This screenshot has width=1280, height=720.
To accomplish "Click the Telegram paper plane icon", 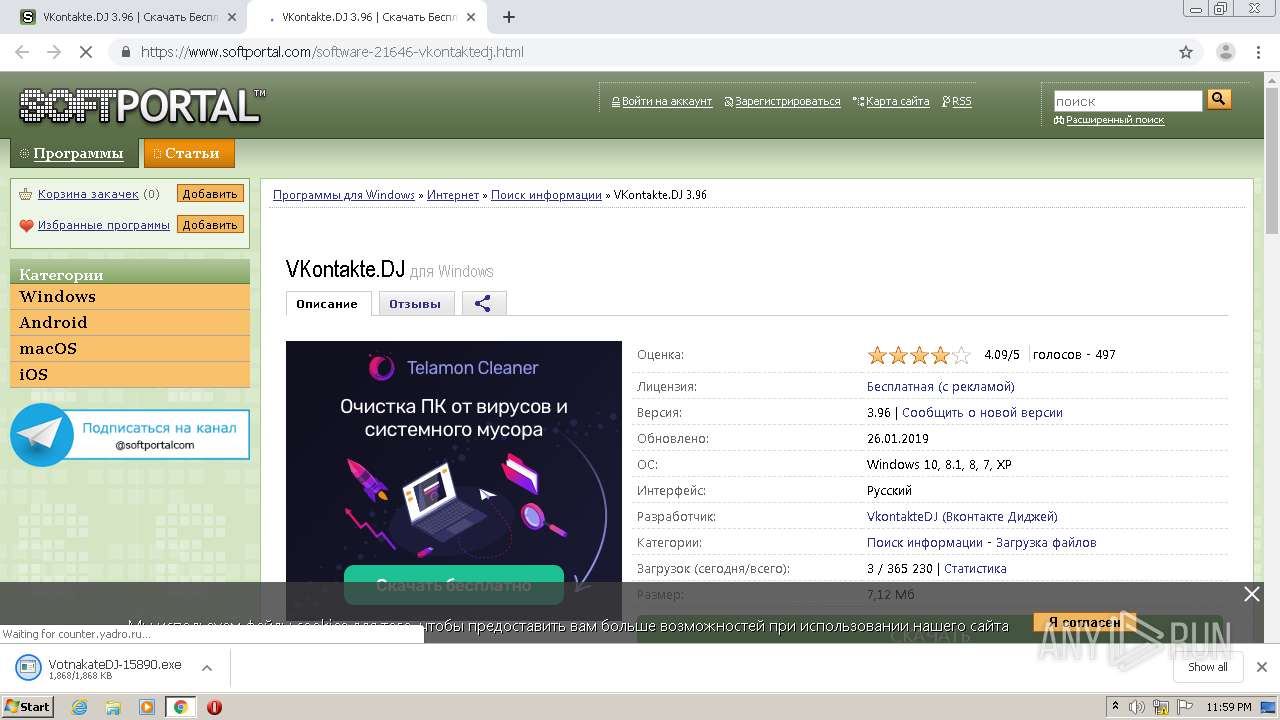I will pos(42,435).
